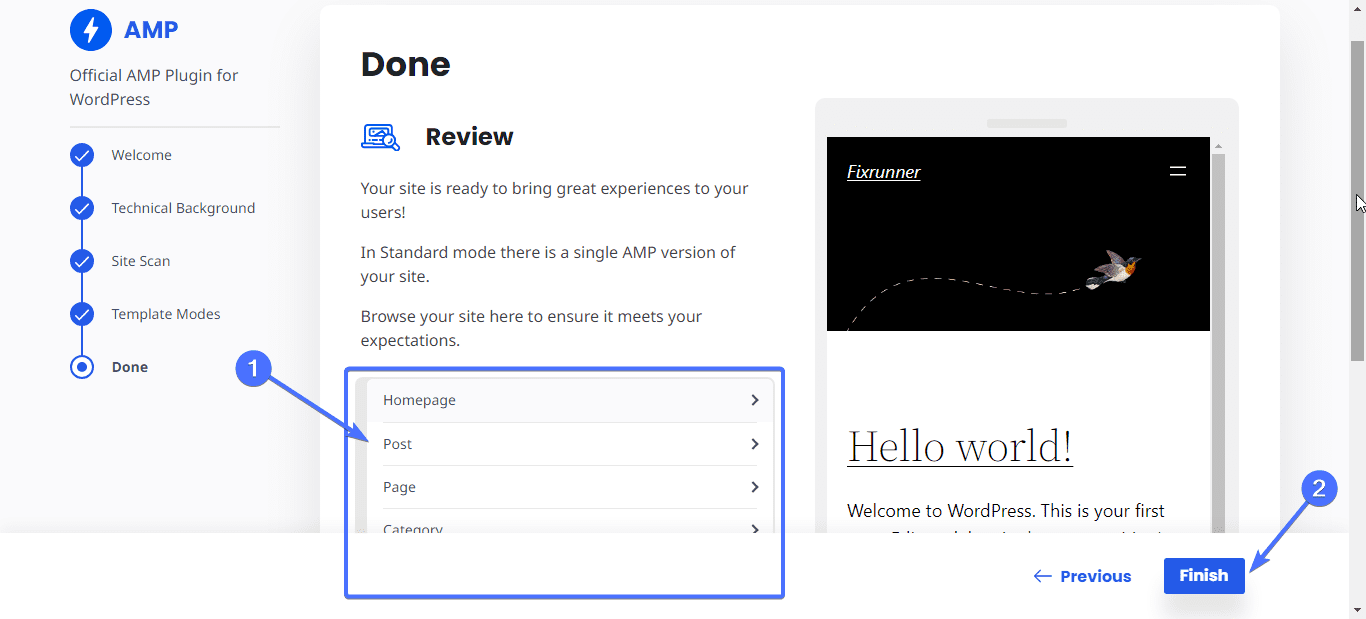Click the preview pane vertical scrollbar
Viewport: 1366px width, 619px height.
pos(1217,340)
